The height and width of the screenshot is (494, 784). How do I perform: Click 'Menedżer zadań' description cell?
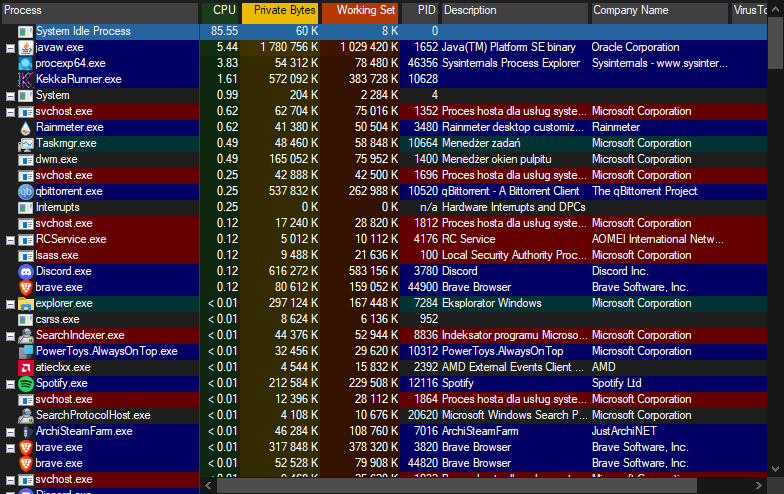tap(481, 143)
